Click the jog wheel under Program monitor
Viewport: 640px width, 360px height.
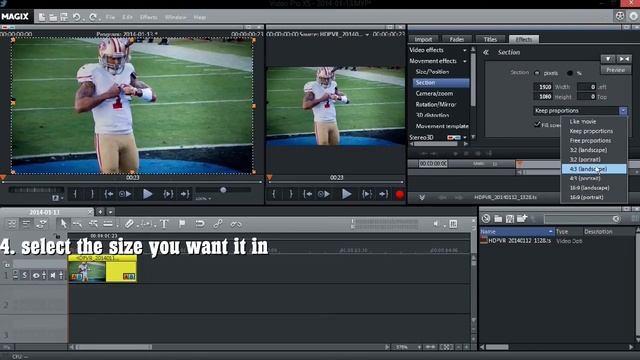36,190
